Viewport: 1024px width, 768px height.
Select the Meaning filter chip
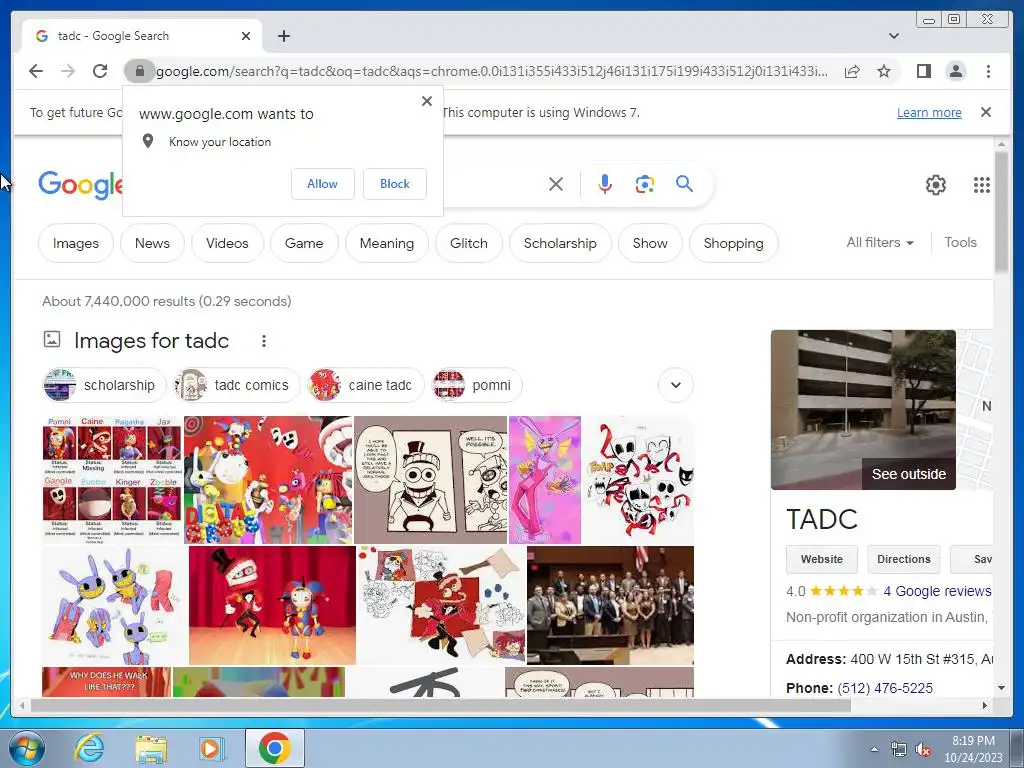point(387,243)
